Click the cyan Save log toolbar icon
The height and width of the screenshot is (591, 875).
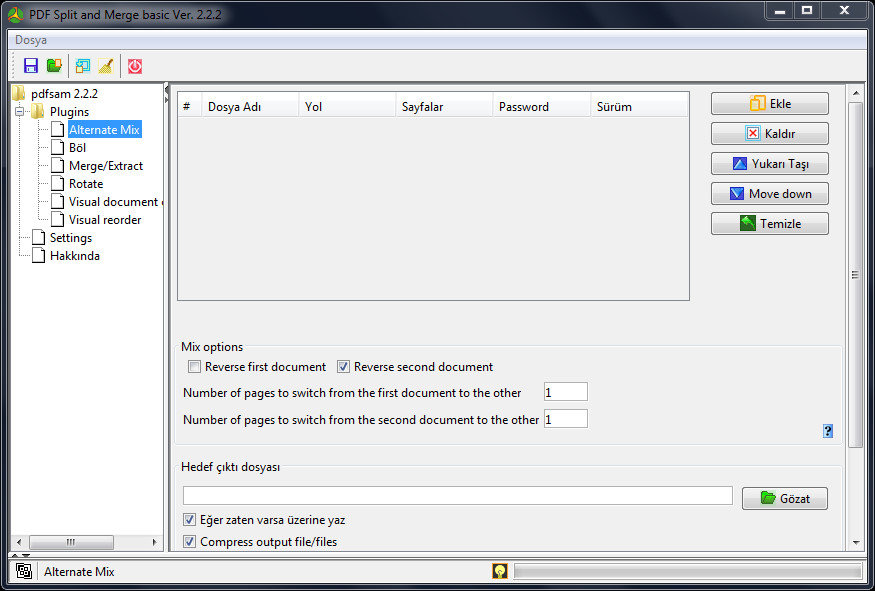click(x=83, y=66)
